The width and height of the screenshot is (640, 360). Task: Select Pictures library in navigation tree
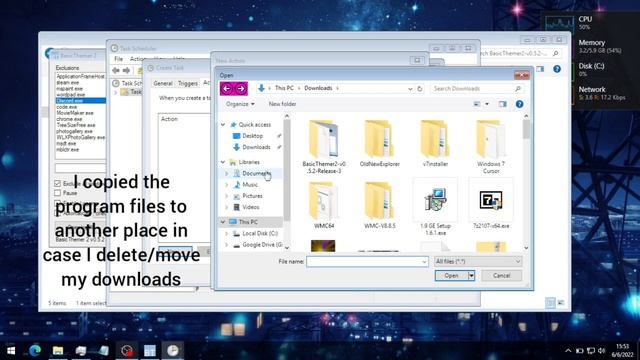[252, 196]
